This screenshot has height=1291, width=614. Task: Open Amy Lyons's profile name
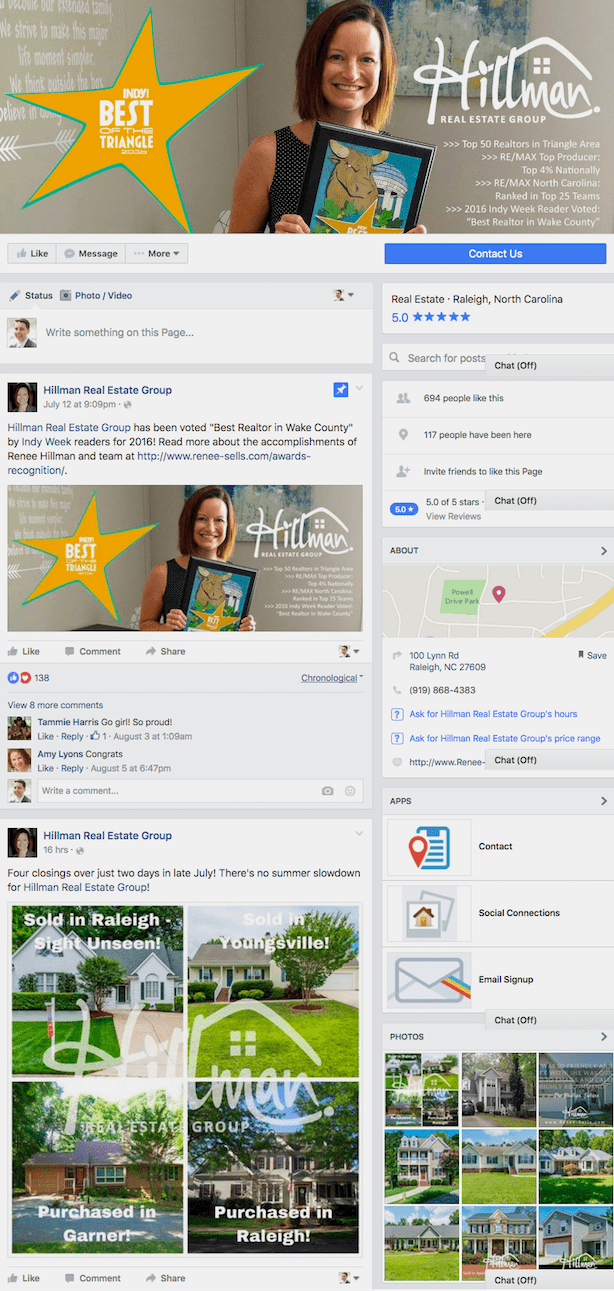tap(60, 754)
